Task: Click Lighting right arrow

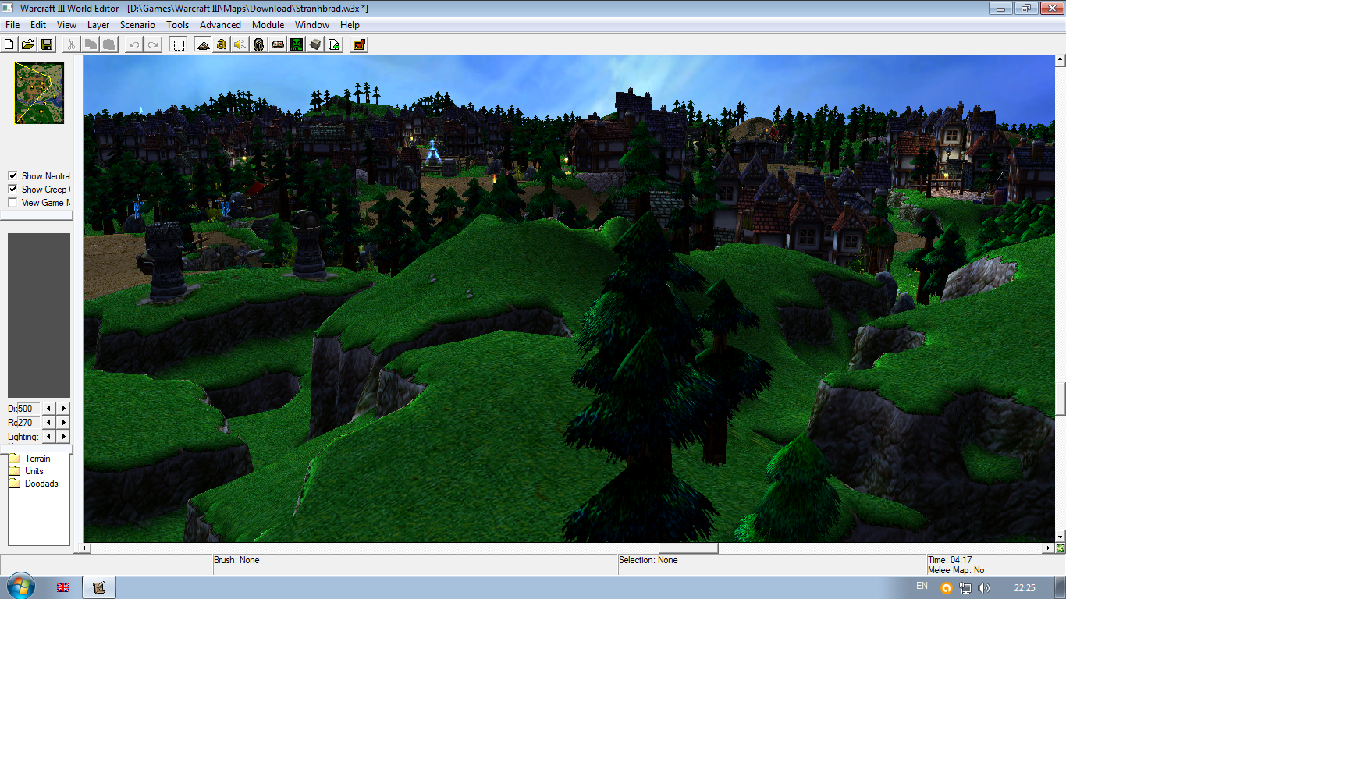Action: coord(63,436)
